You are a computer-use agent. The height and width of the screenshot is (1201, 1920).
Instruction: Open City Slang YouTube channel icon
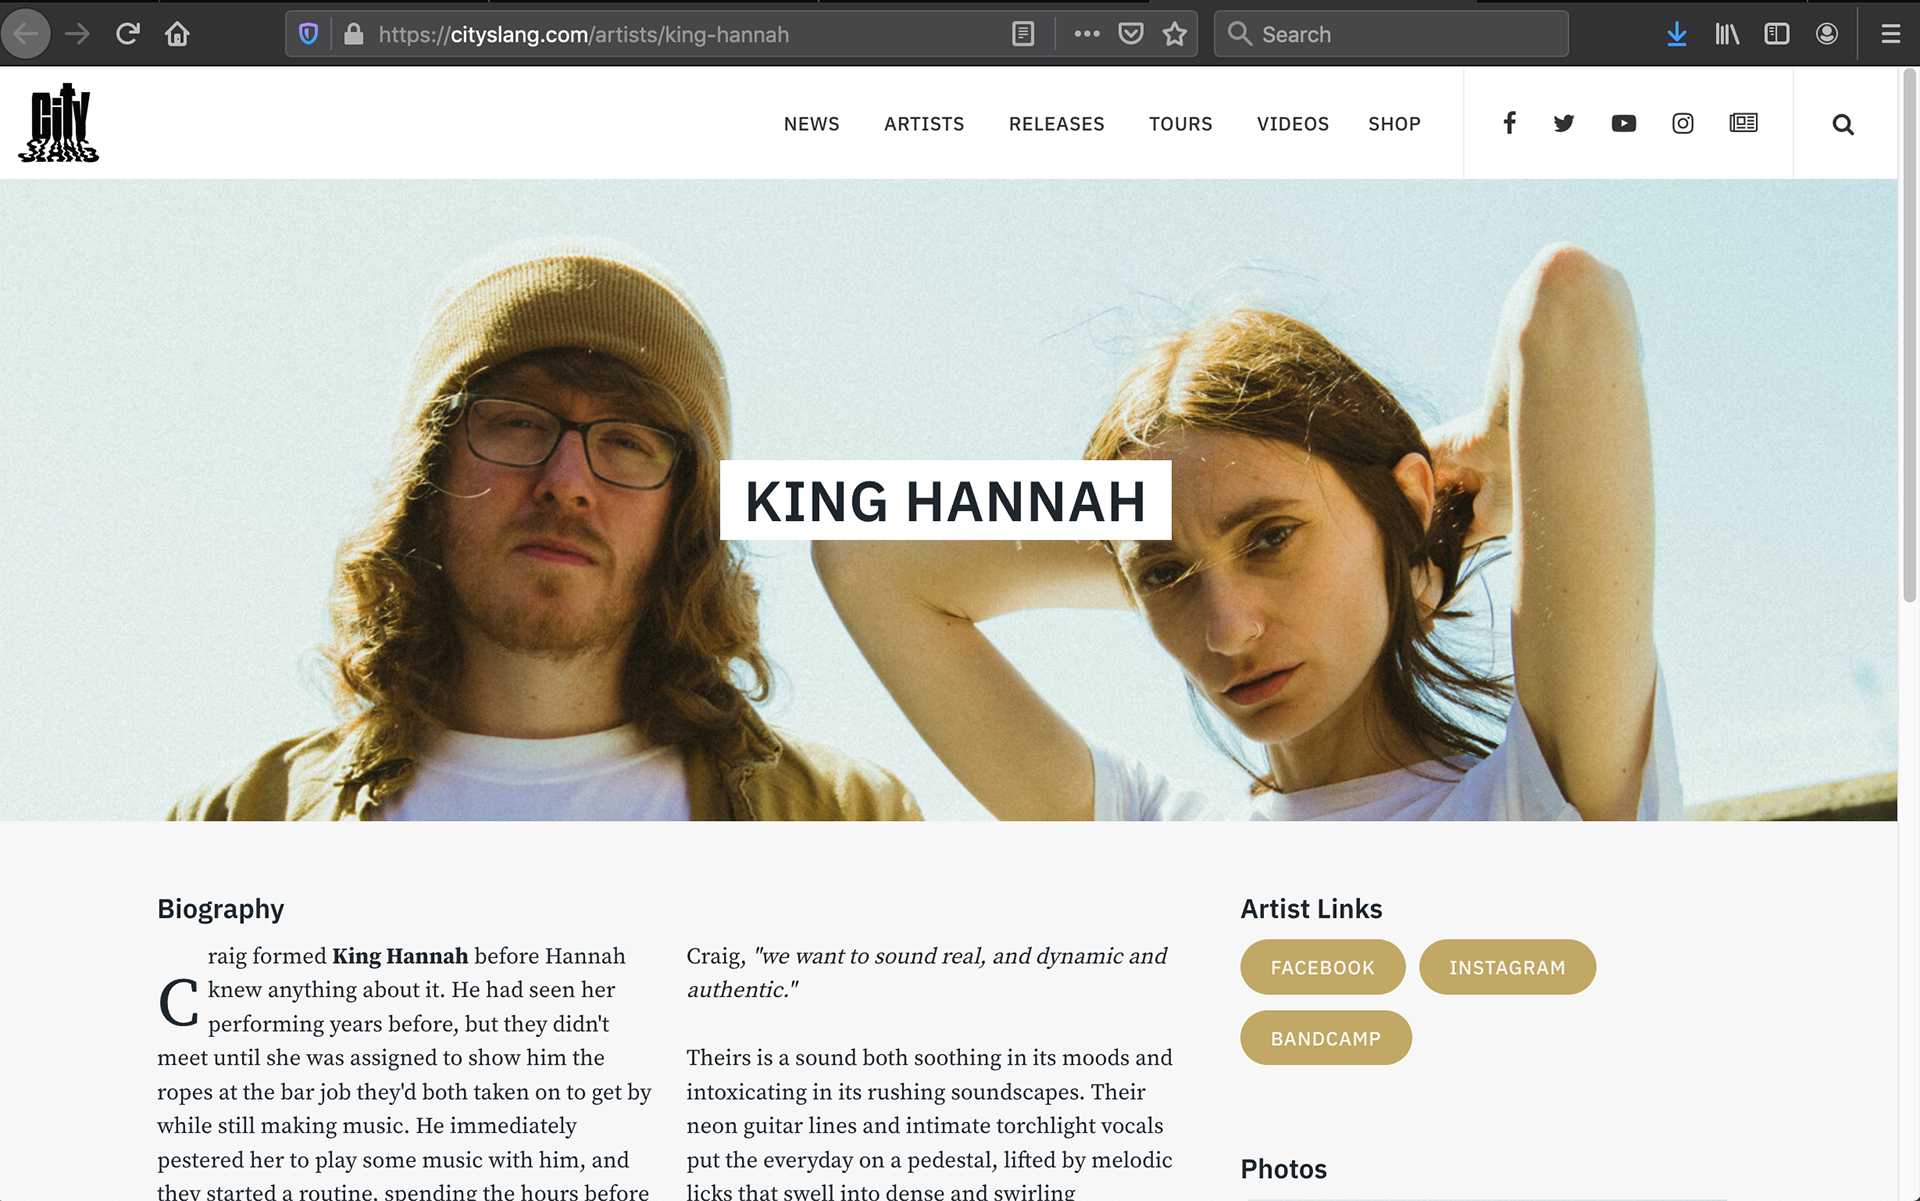click(x=1623, y=123)
